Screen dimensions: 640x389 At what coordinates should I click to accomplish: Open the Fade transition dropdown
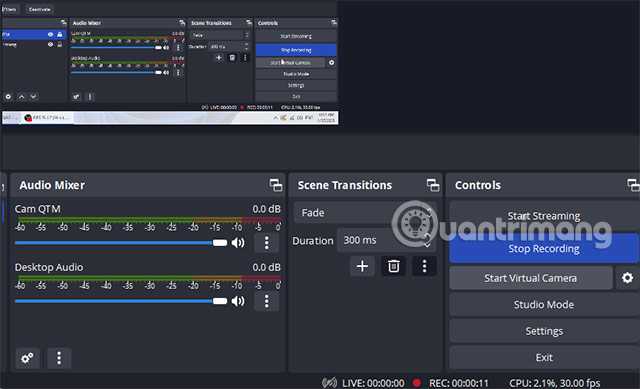click(x=365, y=213)
